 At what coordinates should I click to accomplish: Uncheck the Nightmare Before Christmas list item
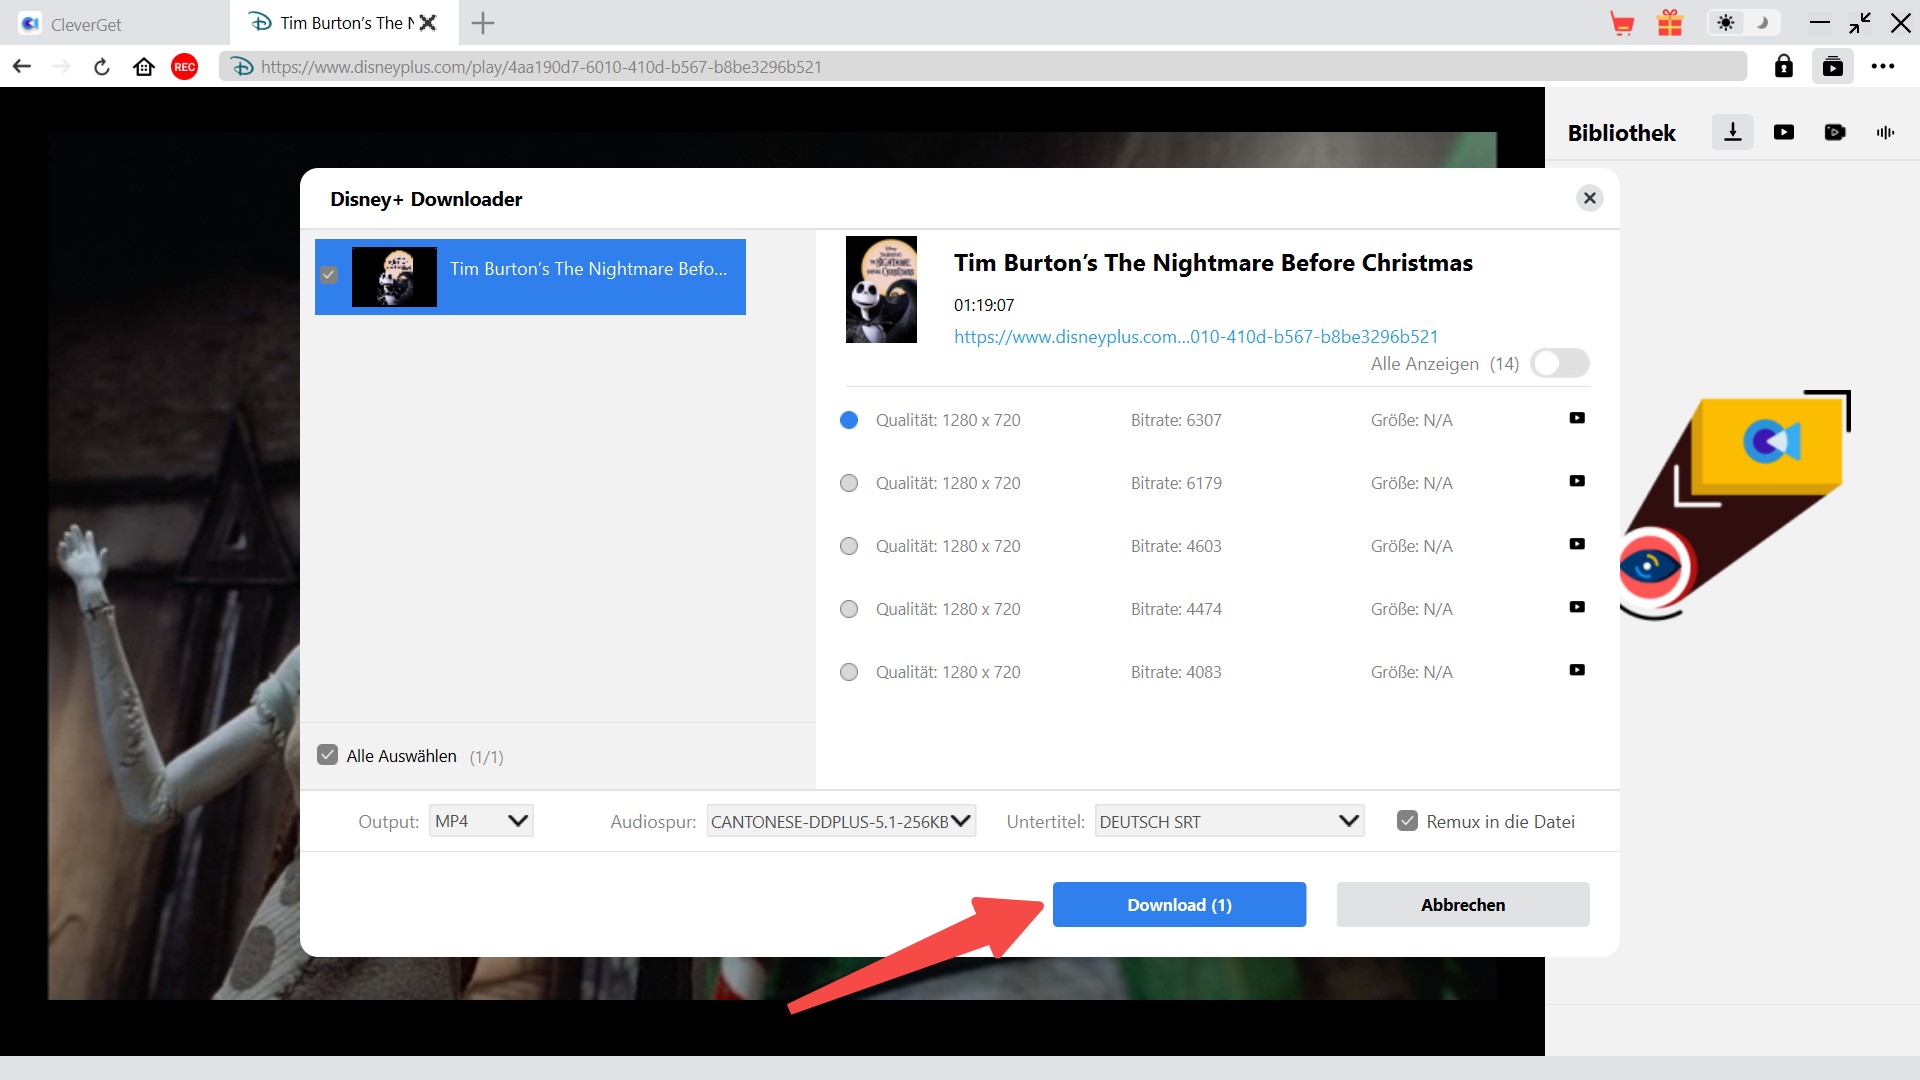329,275
